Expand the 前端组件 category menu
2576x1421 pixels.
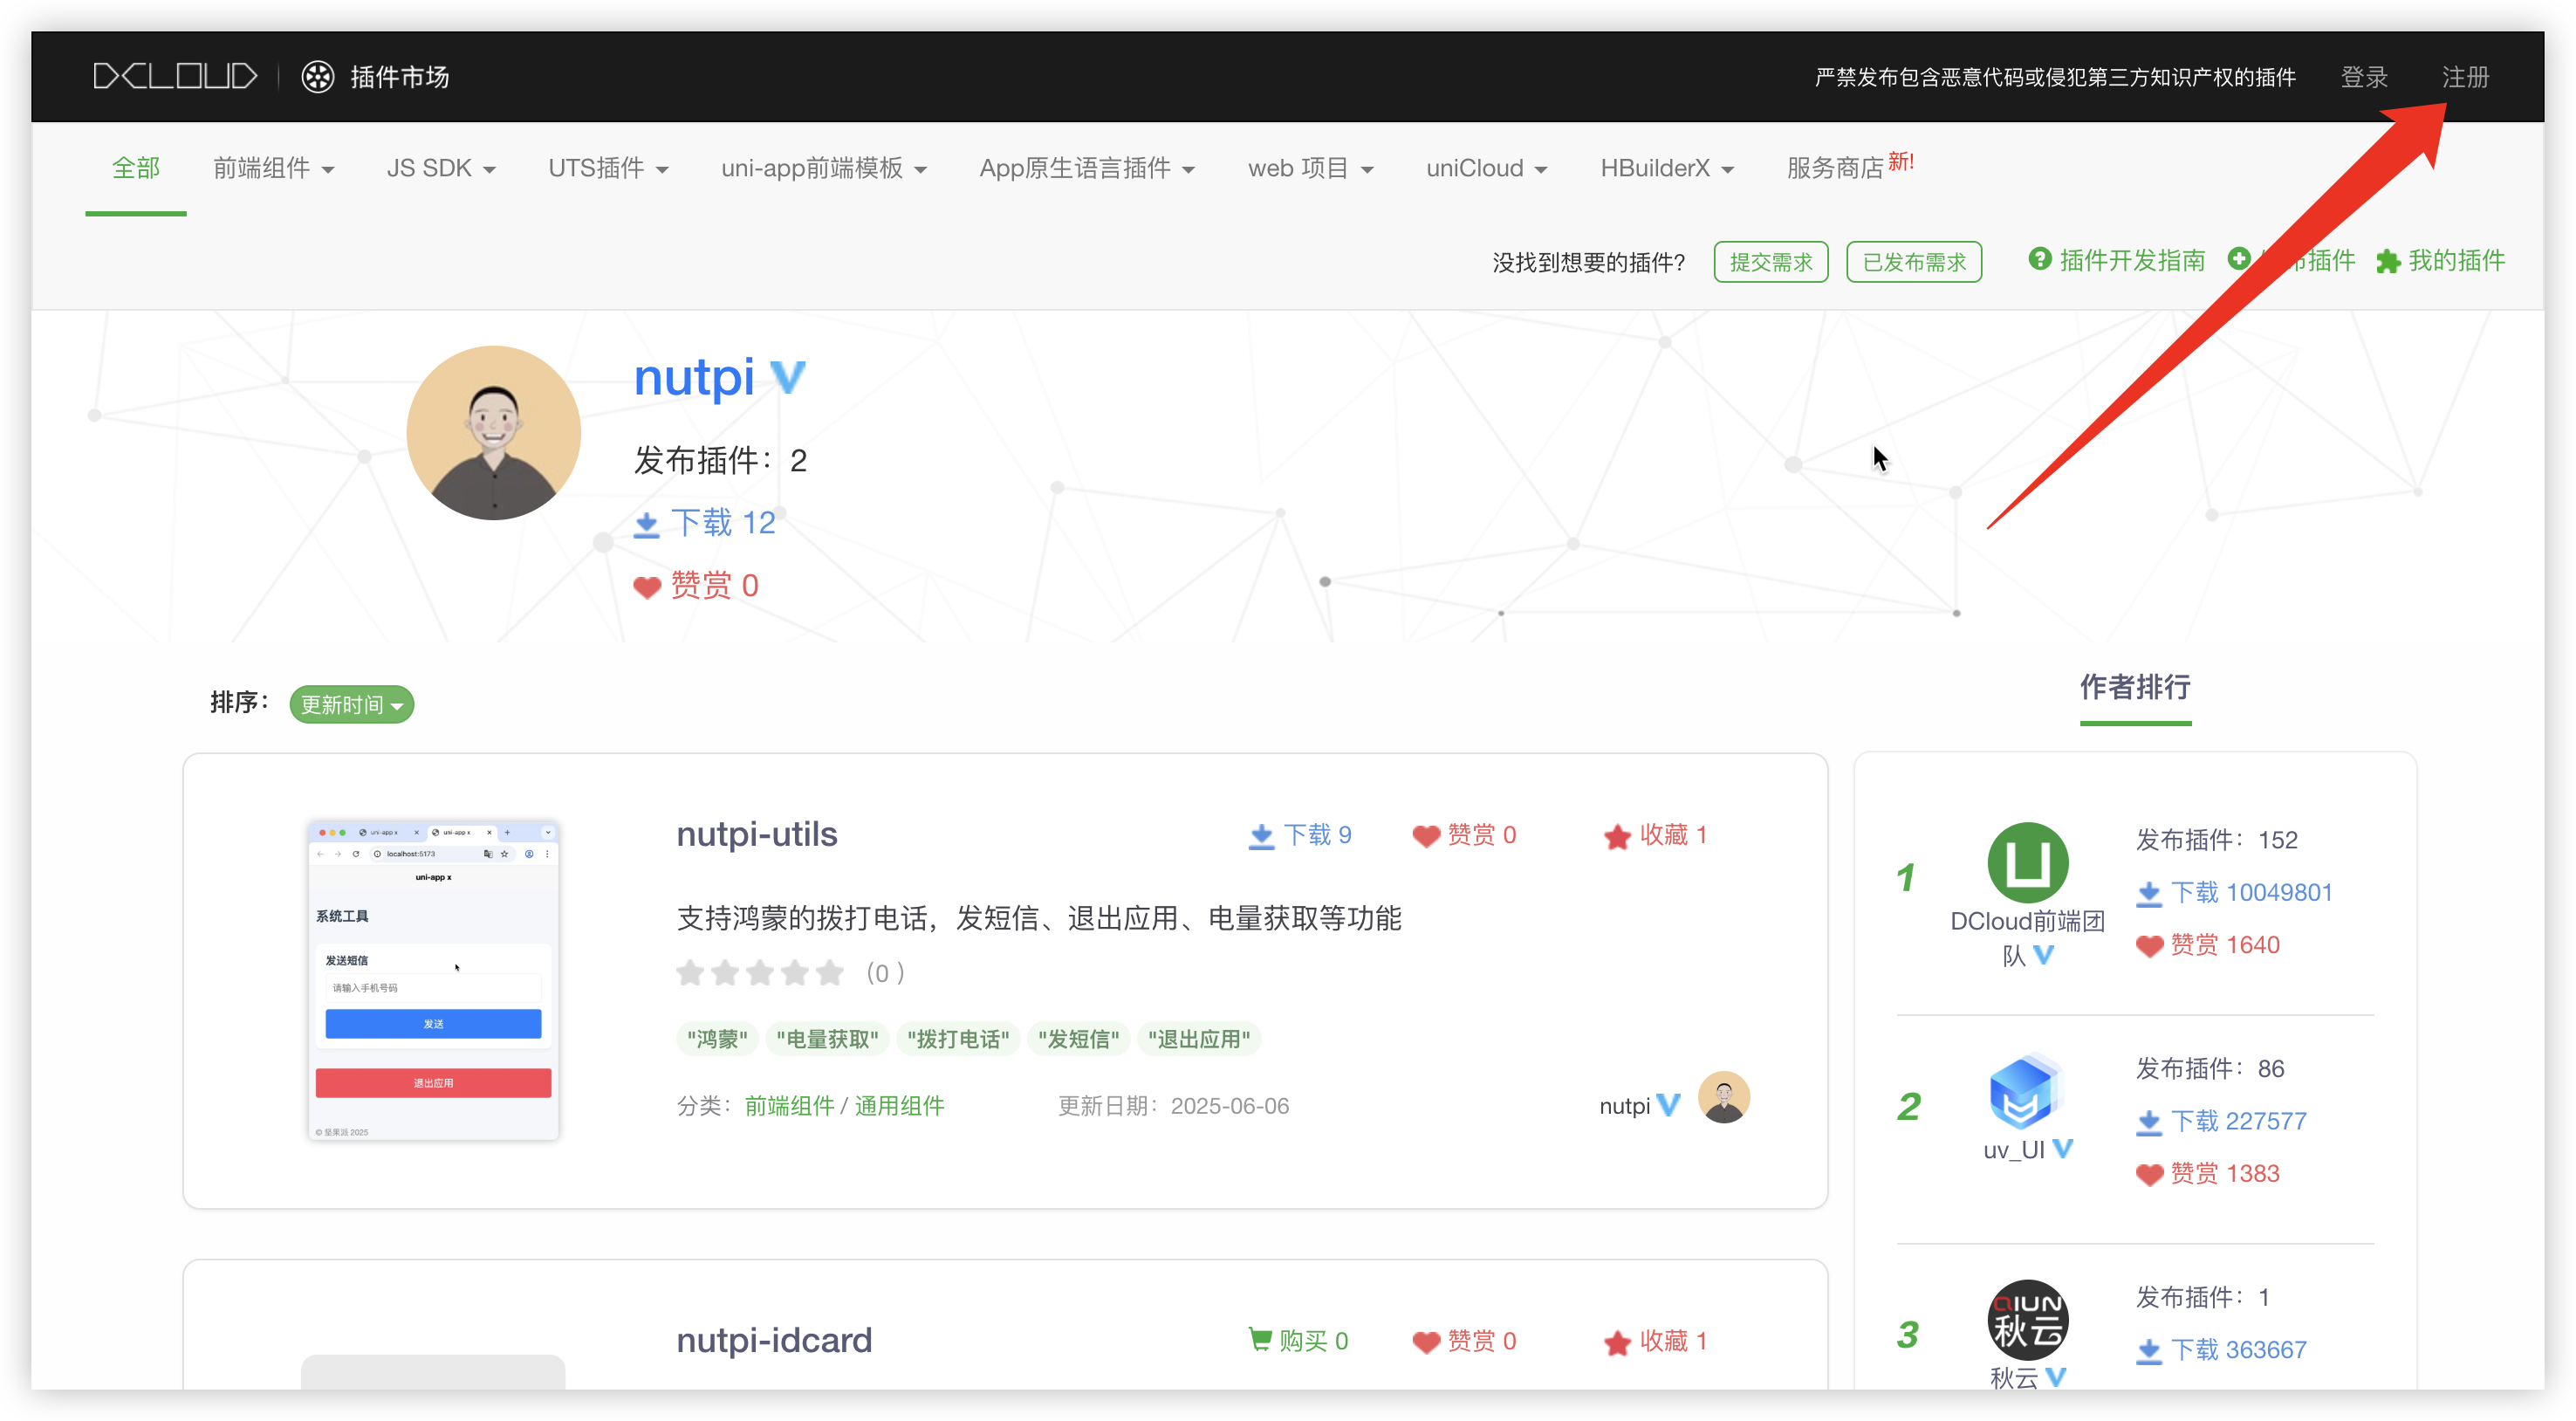click(x=273, y=168)
